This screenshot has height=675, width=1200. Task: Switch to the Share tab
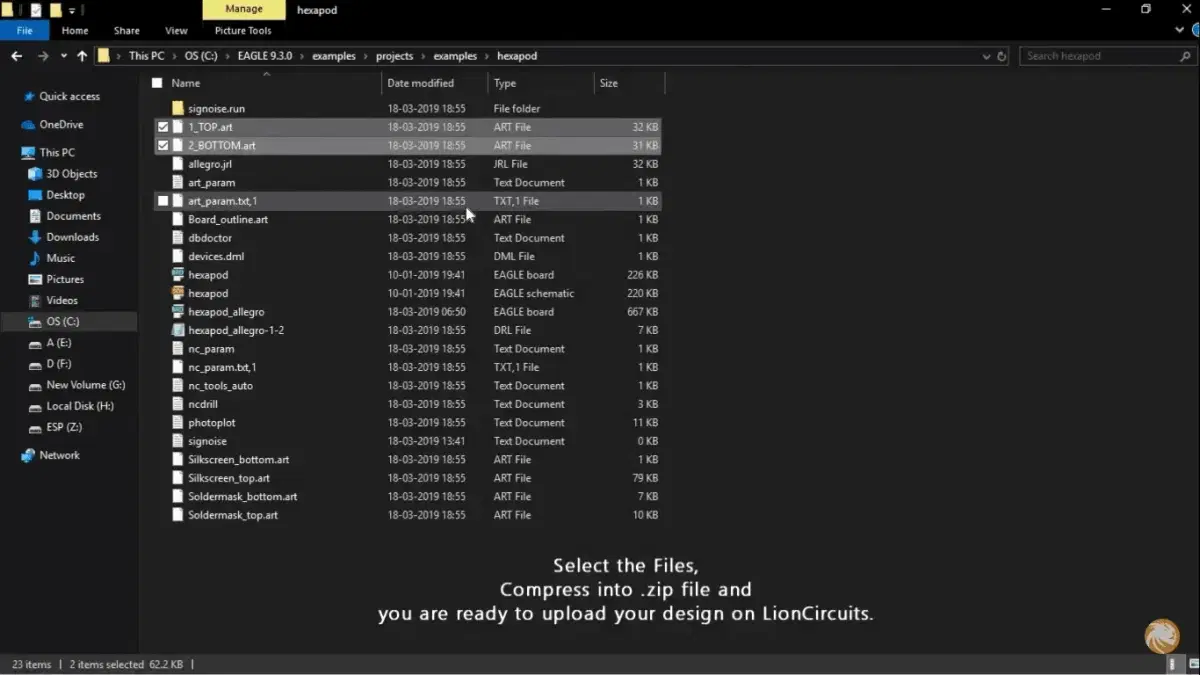tap(127, 31)
